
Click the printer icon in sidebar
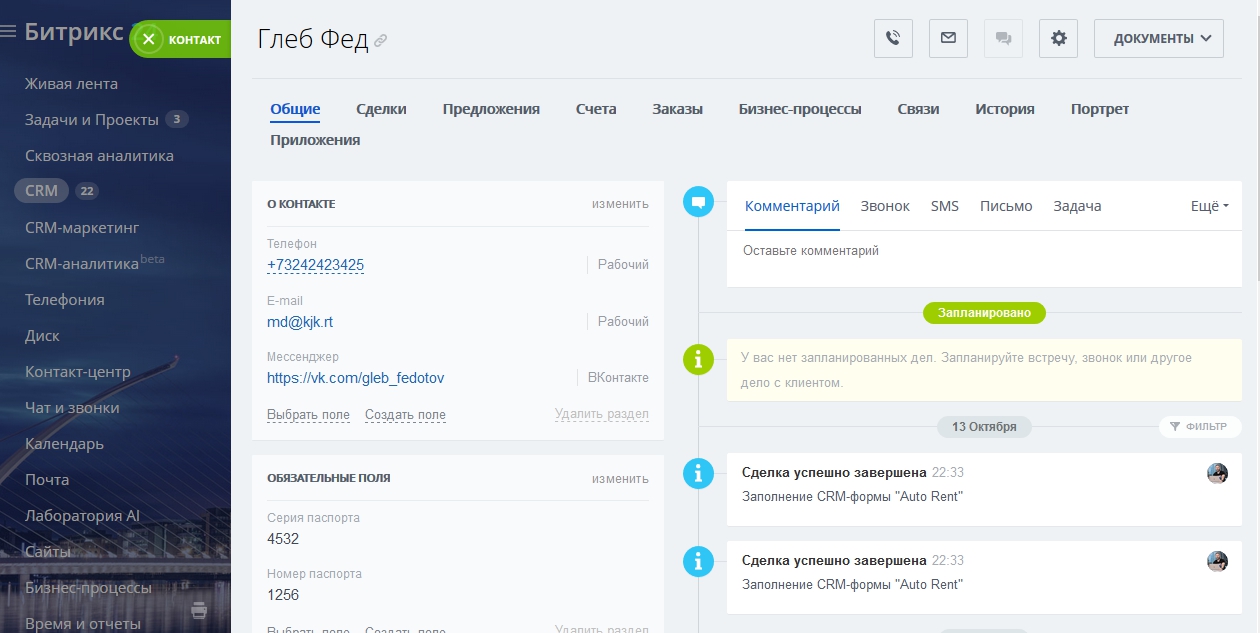pos(199,610)
